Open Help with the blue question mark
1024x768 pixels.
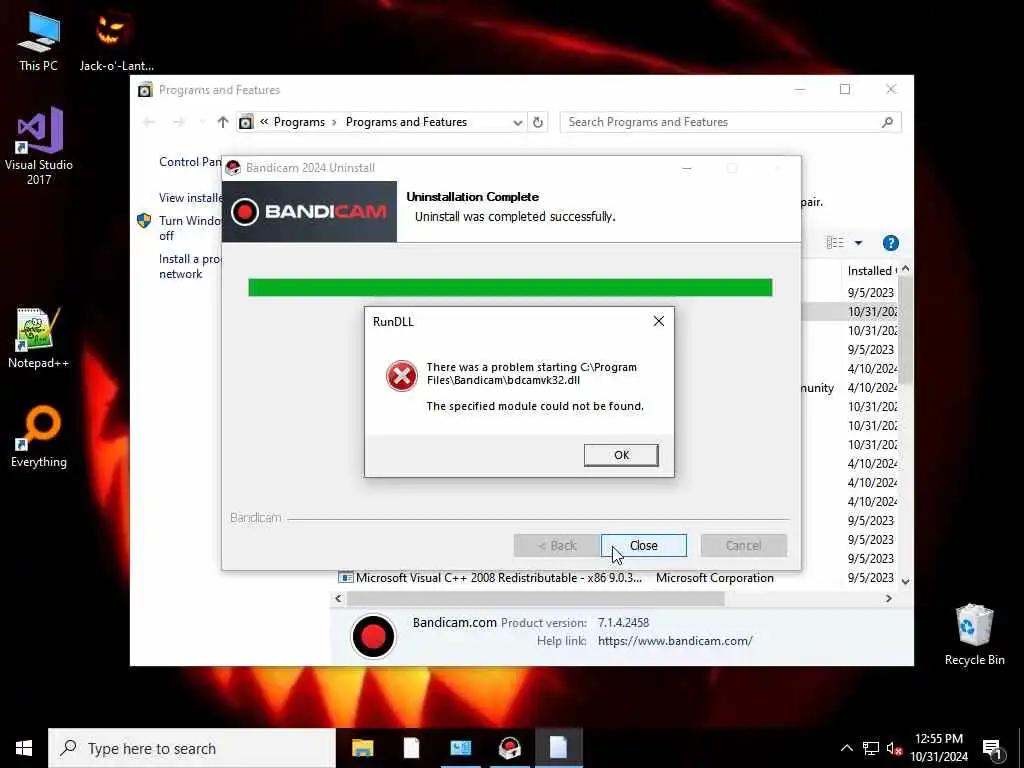890,243
